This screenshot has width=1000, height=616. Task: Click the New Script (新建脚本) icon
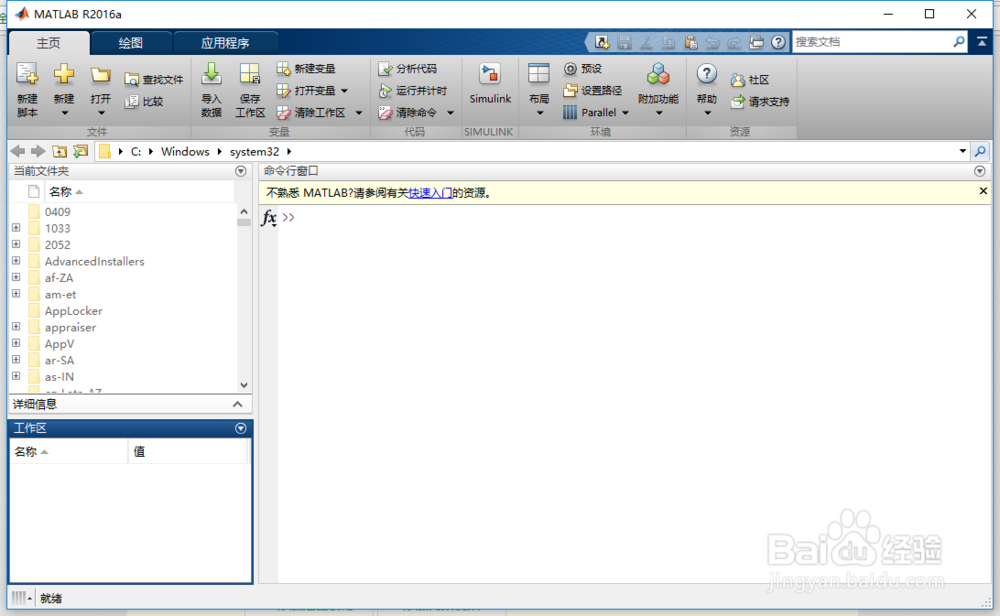point(27,75)
